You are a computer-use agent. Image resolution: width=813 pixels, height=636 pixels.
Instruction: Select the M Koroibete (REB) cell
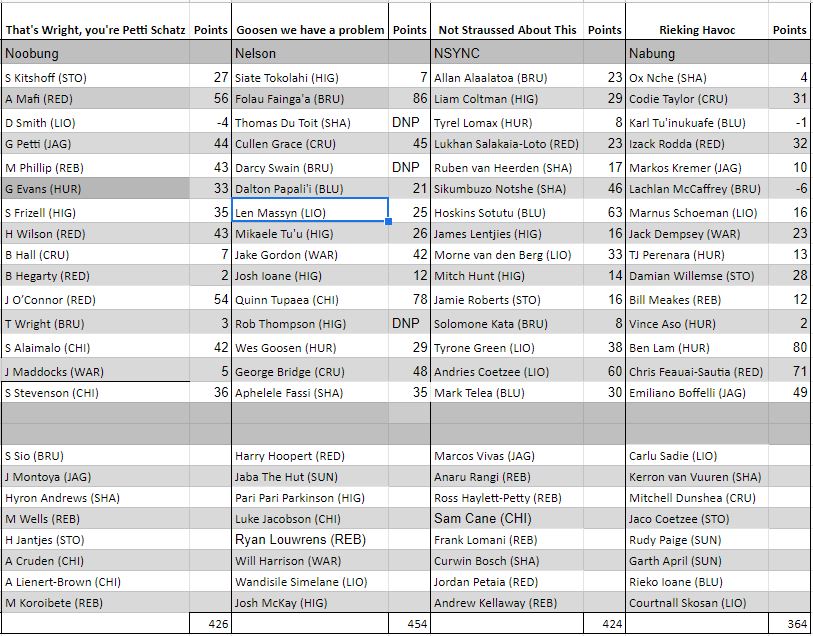click(95, 603)
